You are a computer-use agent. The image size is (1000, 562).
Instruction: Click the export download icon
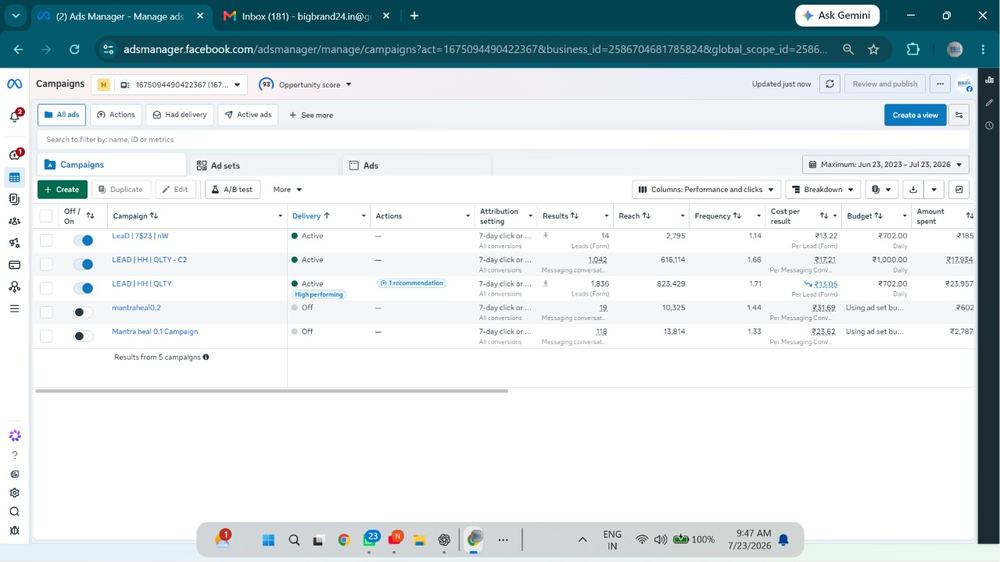pos(913,189)
